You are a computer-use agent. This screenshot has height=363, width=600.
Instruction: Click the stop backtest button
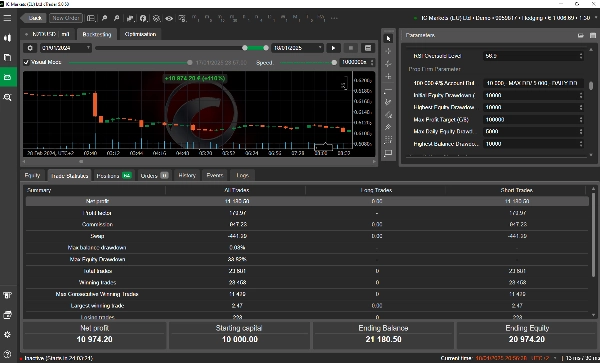tap(351, 48)
